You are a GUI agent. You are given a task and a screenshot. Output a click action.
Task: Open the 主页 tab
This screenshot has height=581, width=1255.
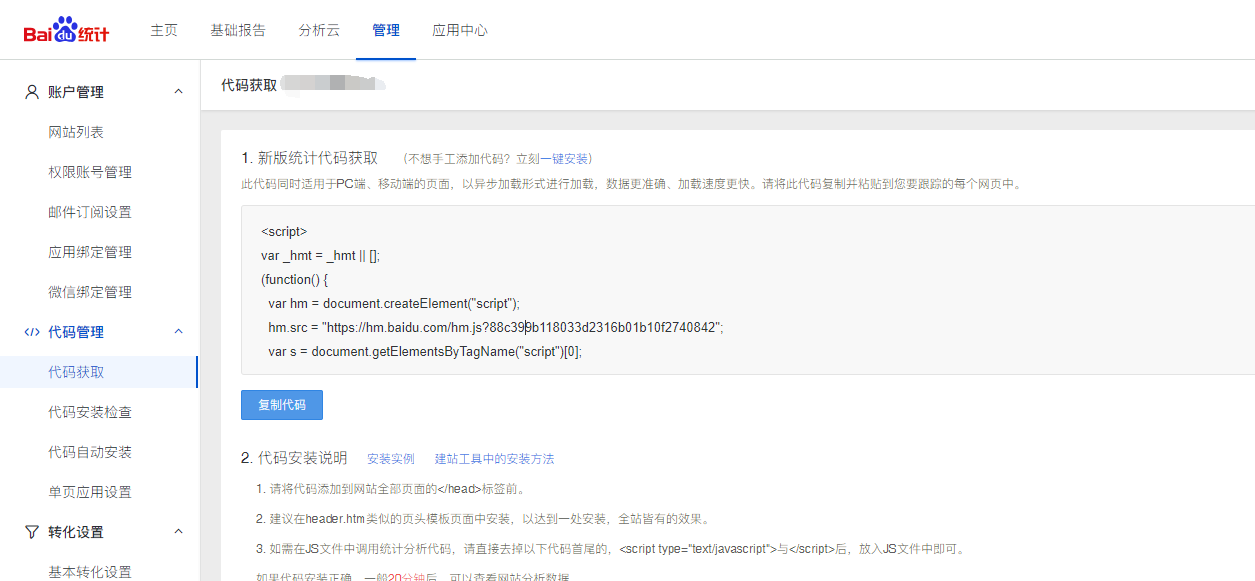click(x=164, y=30)
